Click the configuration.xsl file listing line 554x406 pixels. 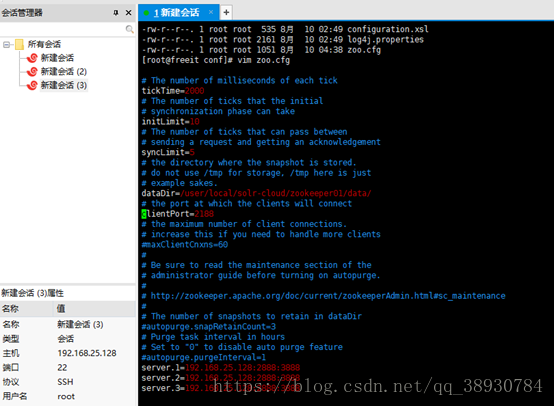click(x=285, y=29)
